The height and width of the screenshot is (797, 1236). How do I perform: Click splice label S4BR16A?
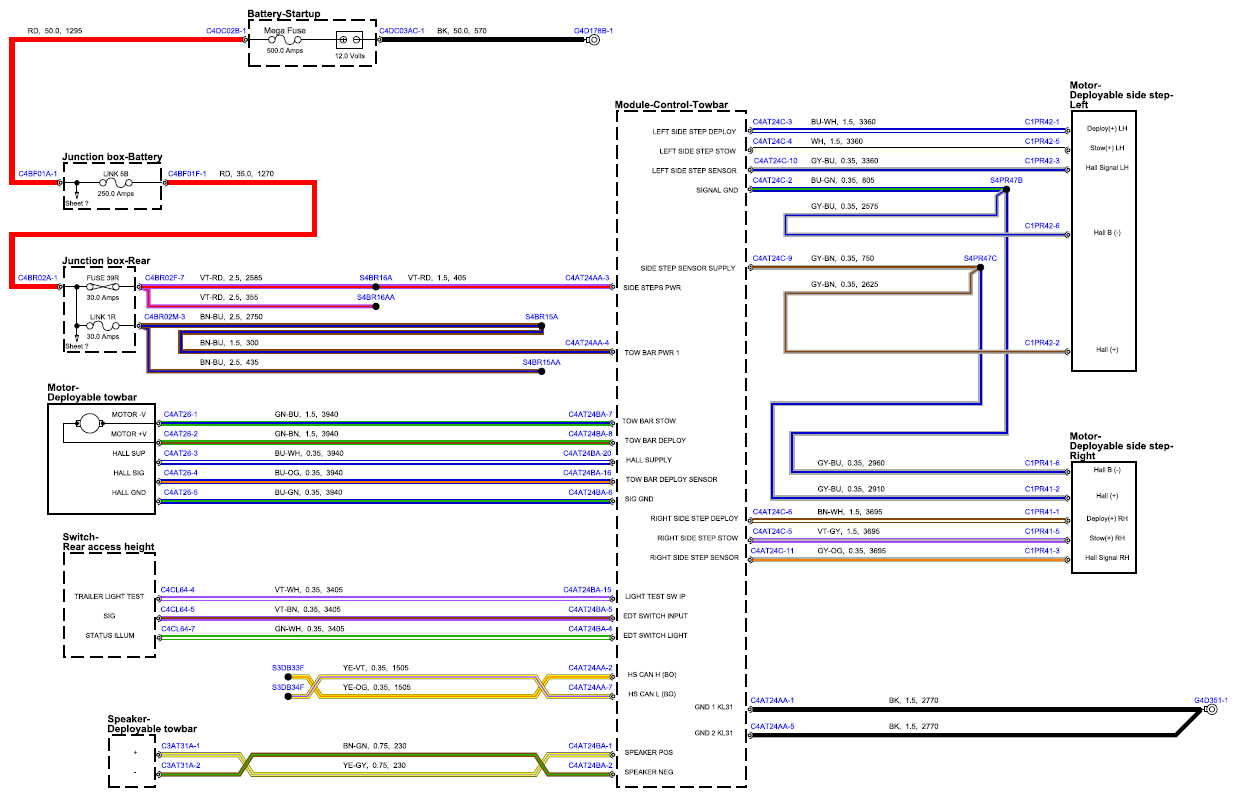coord(376,276)
